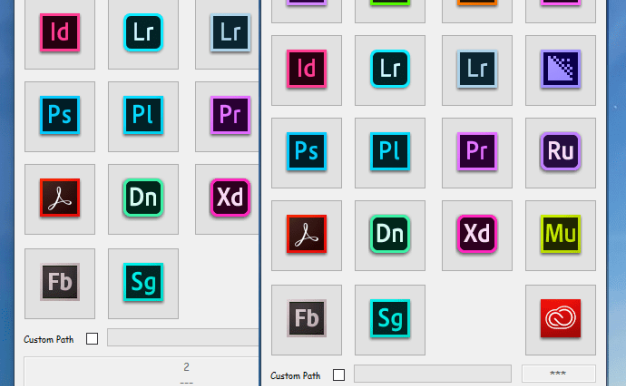Choose Dimension icon in the background window
626x386 pixels.
143,199
